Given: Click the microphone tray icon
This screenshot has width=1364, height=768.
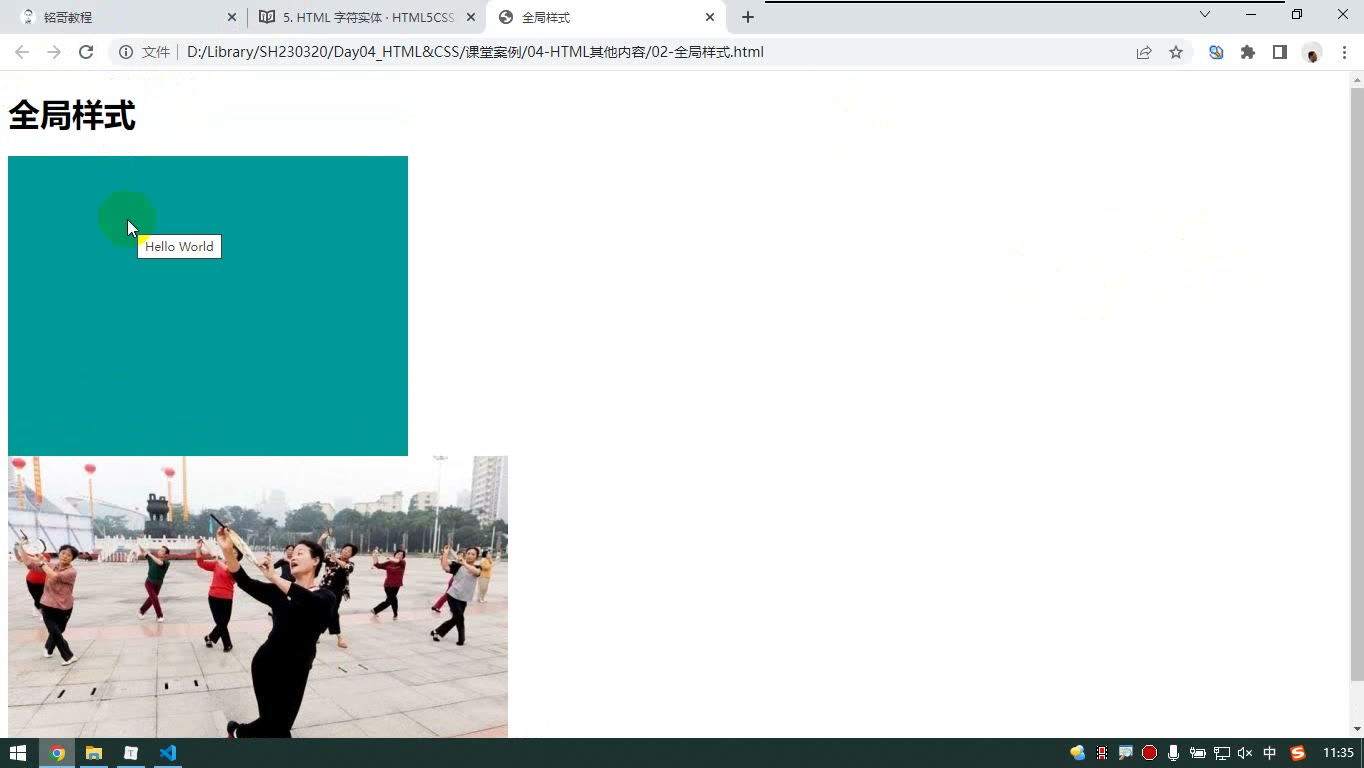Looking at the screenshot, I should (x=1173, y=753).
